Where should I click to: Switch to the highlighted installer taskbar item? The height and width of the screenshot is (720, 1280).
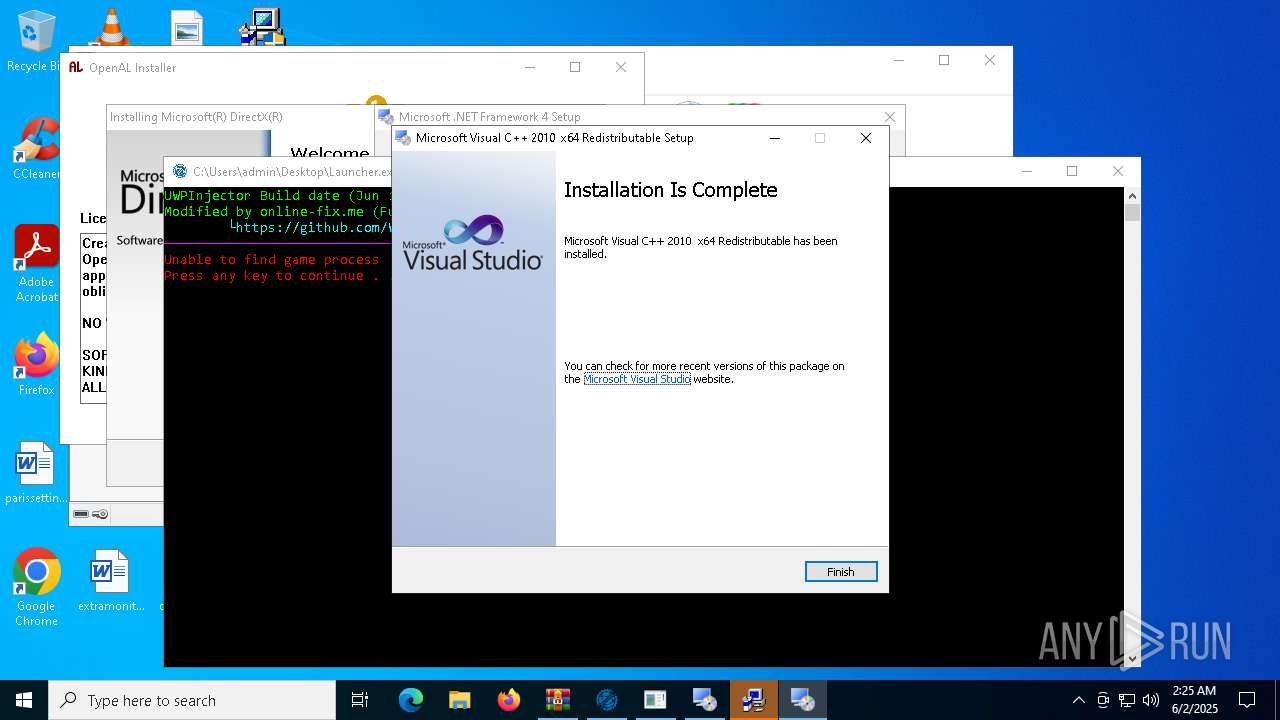(x=753, y=700)
